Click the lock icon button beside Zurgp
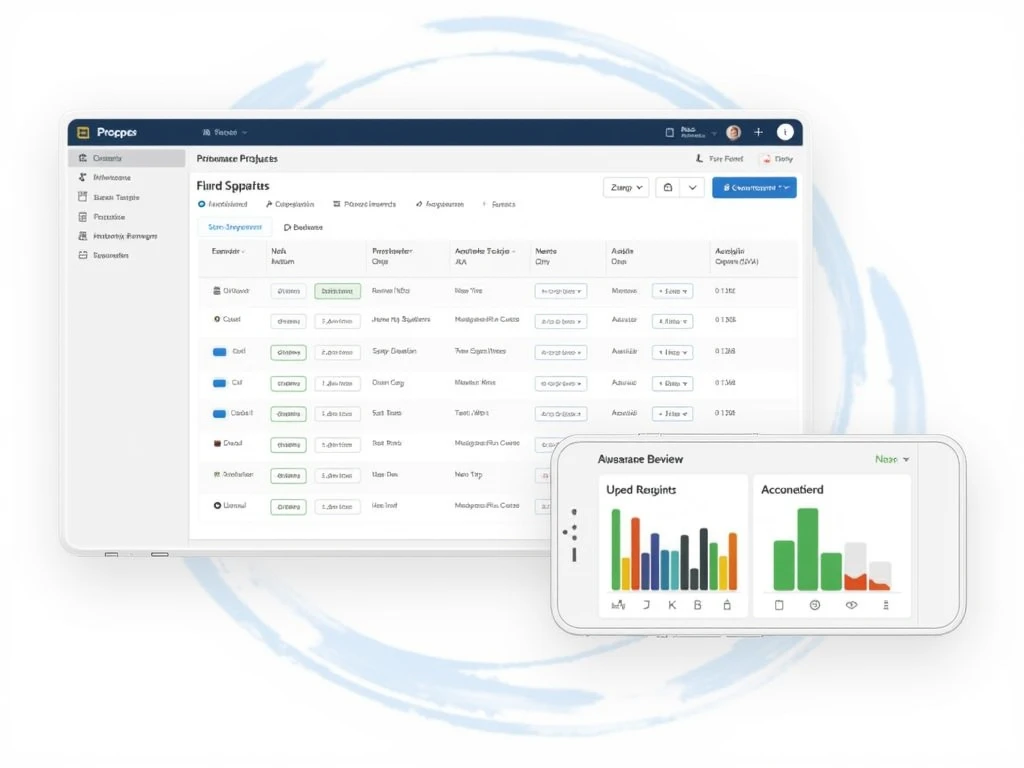The image size is (1024, 768). [x=667, y=187]
